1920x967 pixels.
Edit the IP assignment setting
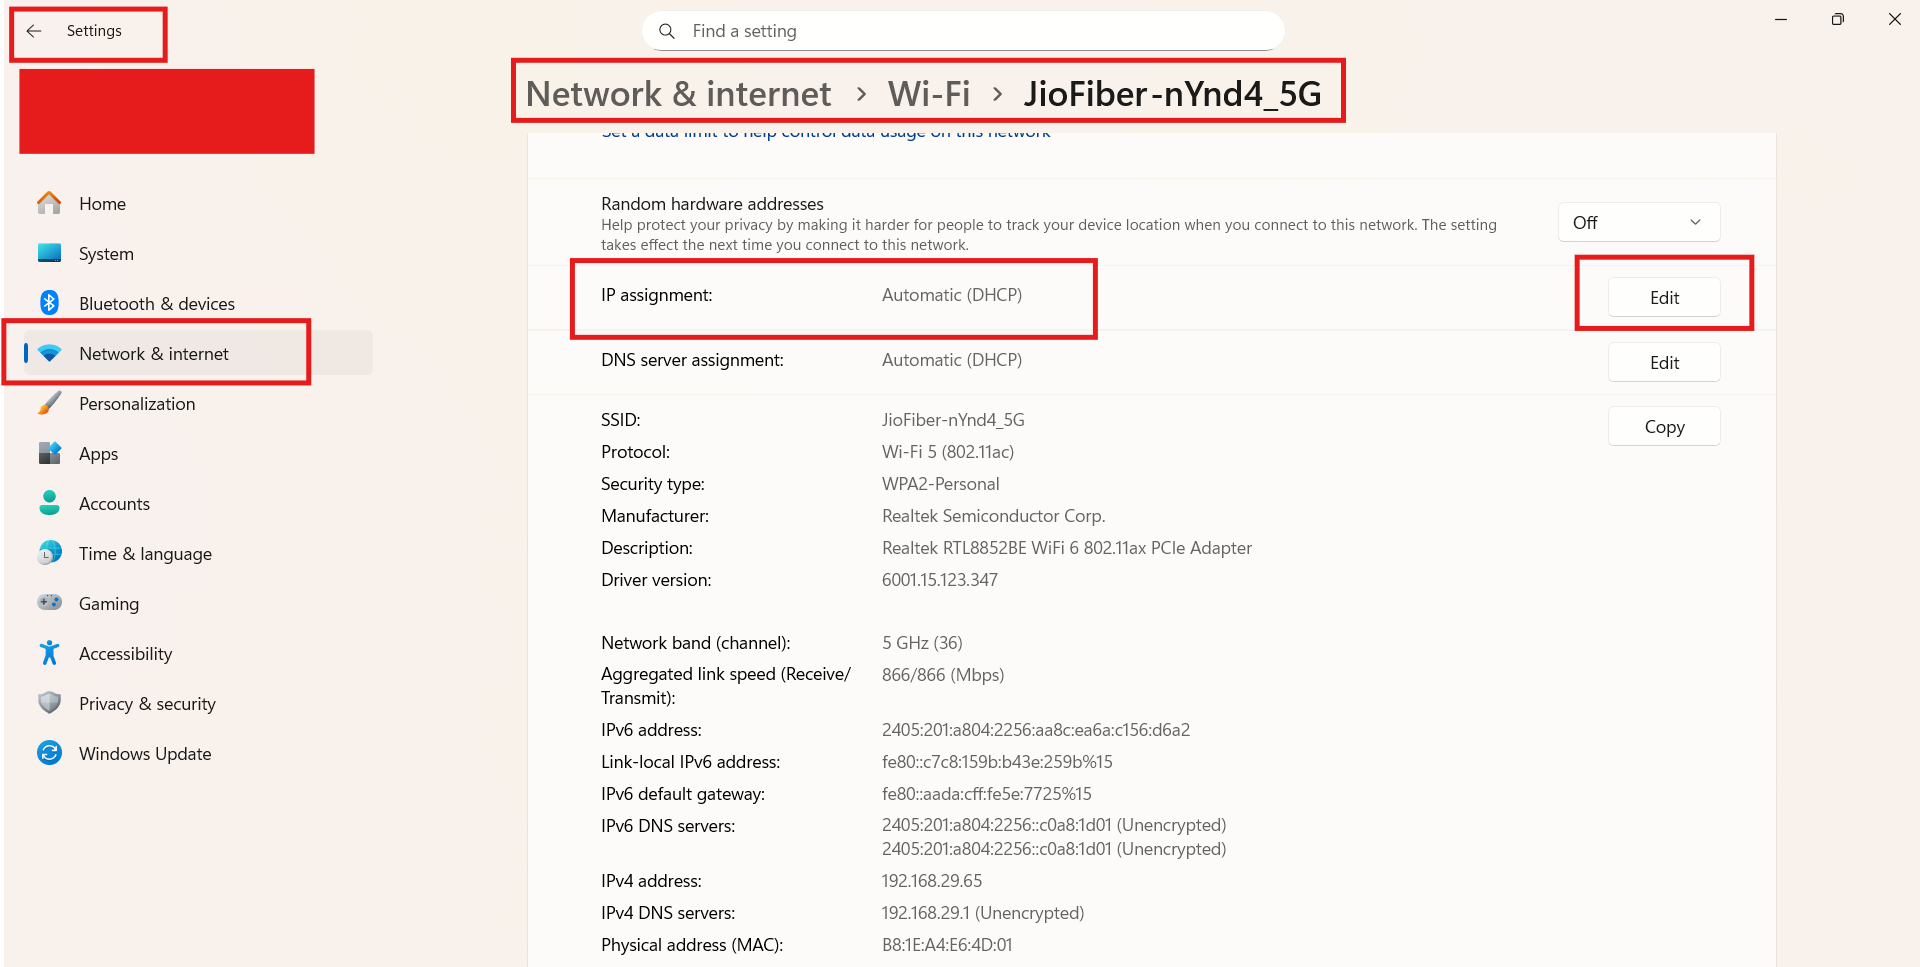[1663, 297]
